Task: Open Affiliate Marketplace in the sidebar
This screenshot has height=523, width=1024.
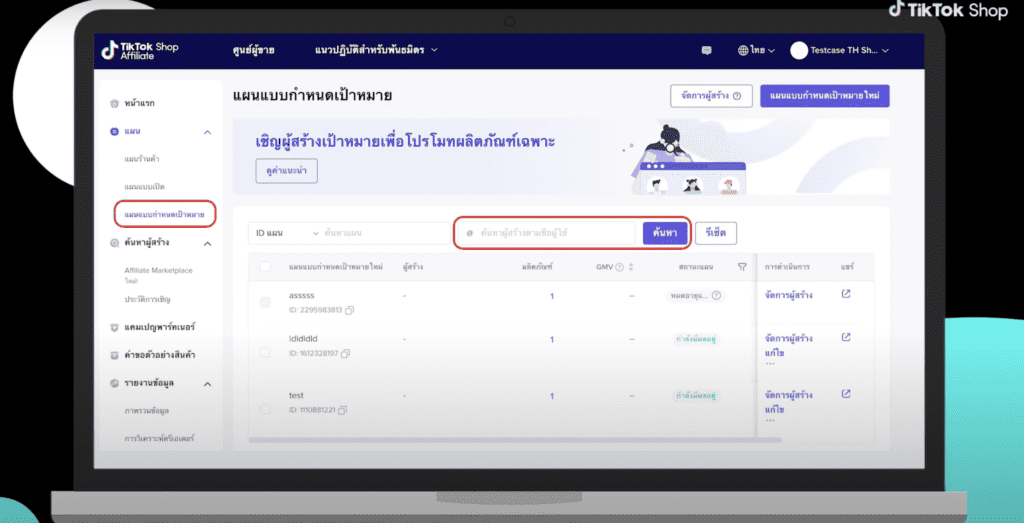Action: click(x=158, y=270)
